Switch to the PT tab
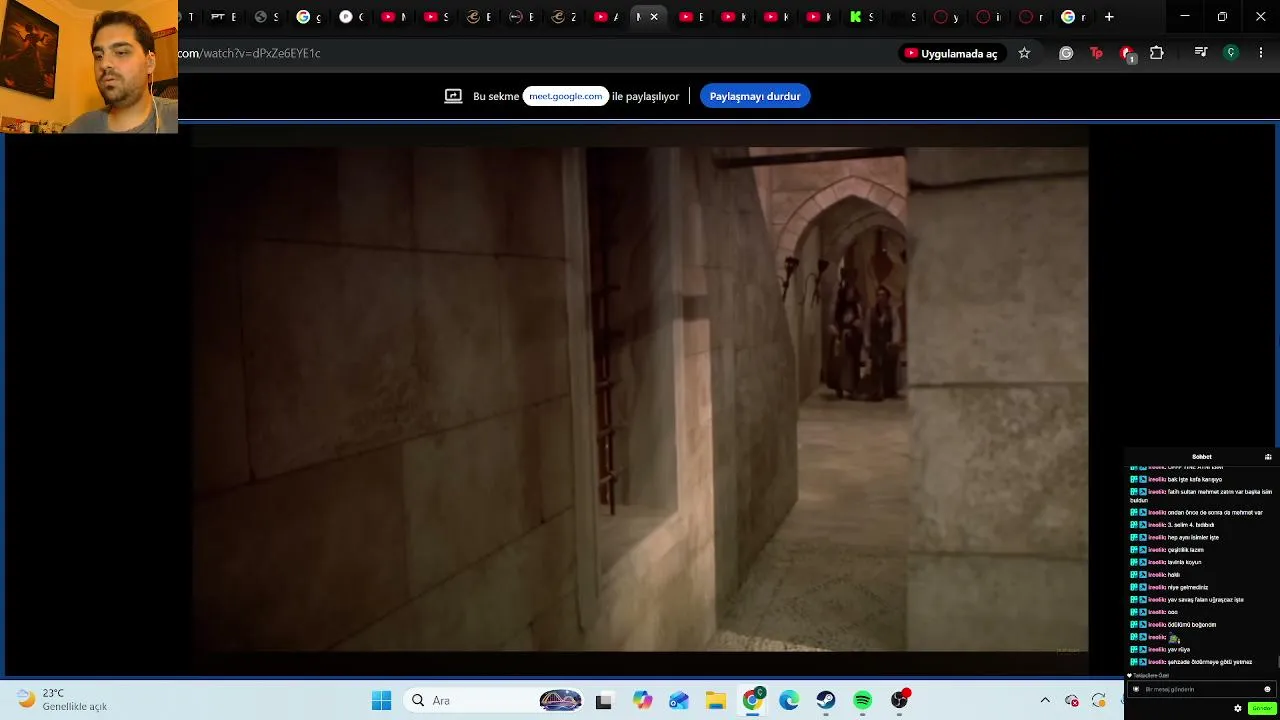 224,17
